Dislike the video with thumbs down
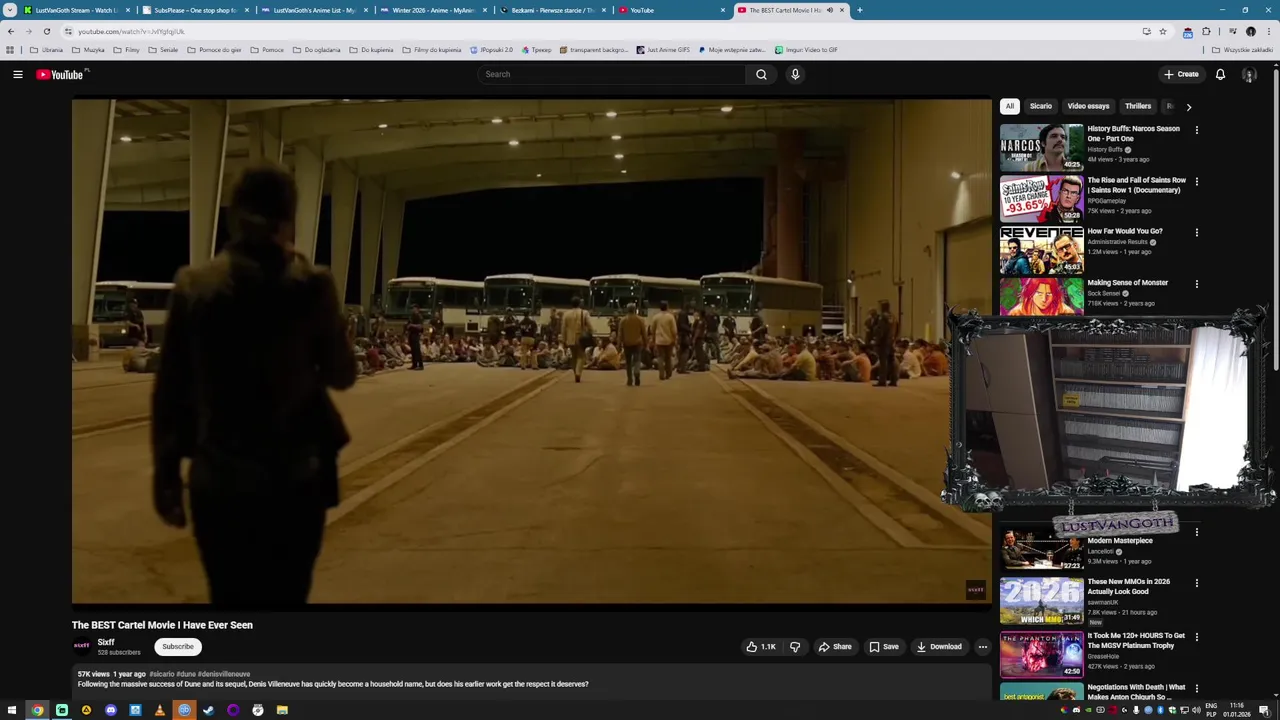This screenshot has width=1280, height=720. point(795,647)
